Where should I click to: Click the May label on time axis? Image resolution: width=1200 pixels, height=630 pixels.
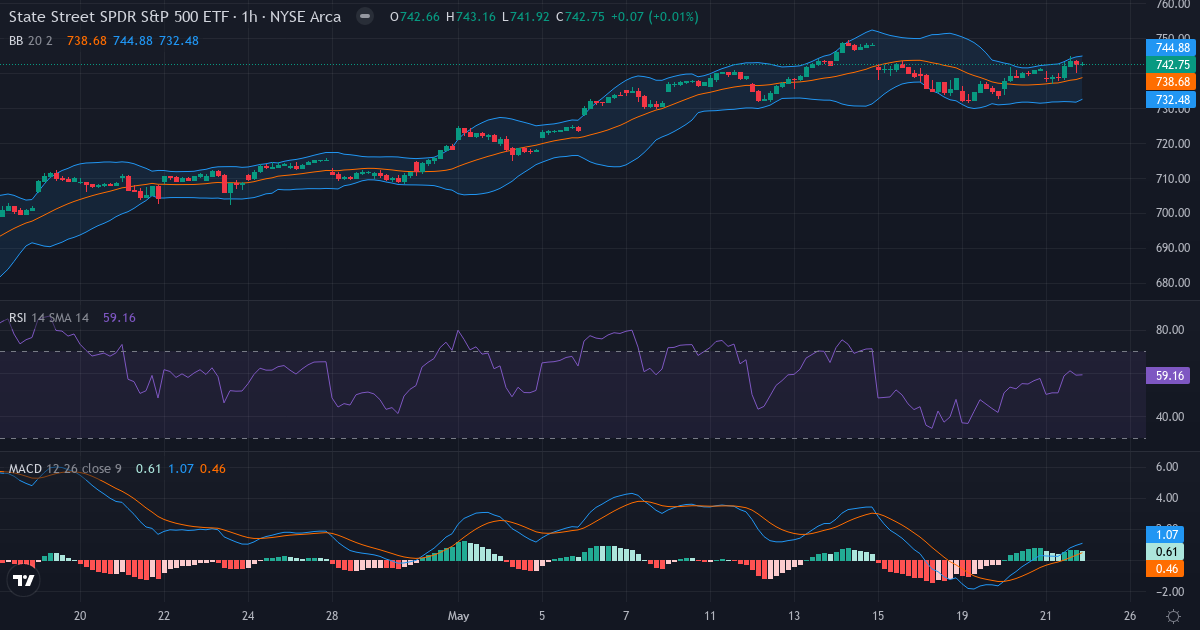pyautogui.click(x=459, y=616)
